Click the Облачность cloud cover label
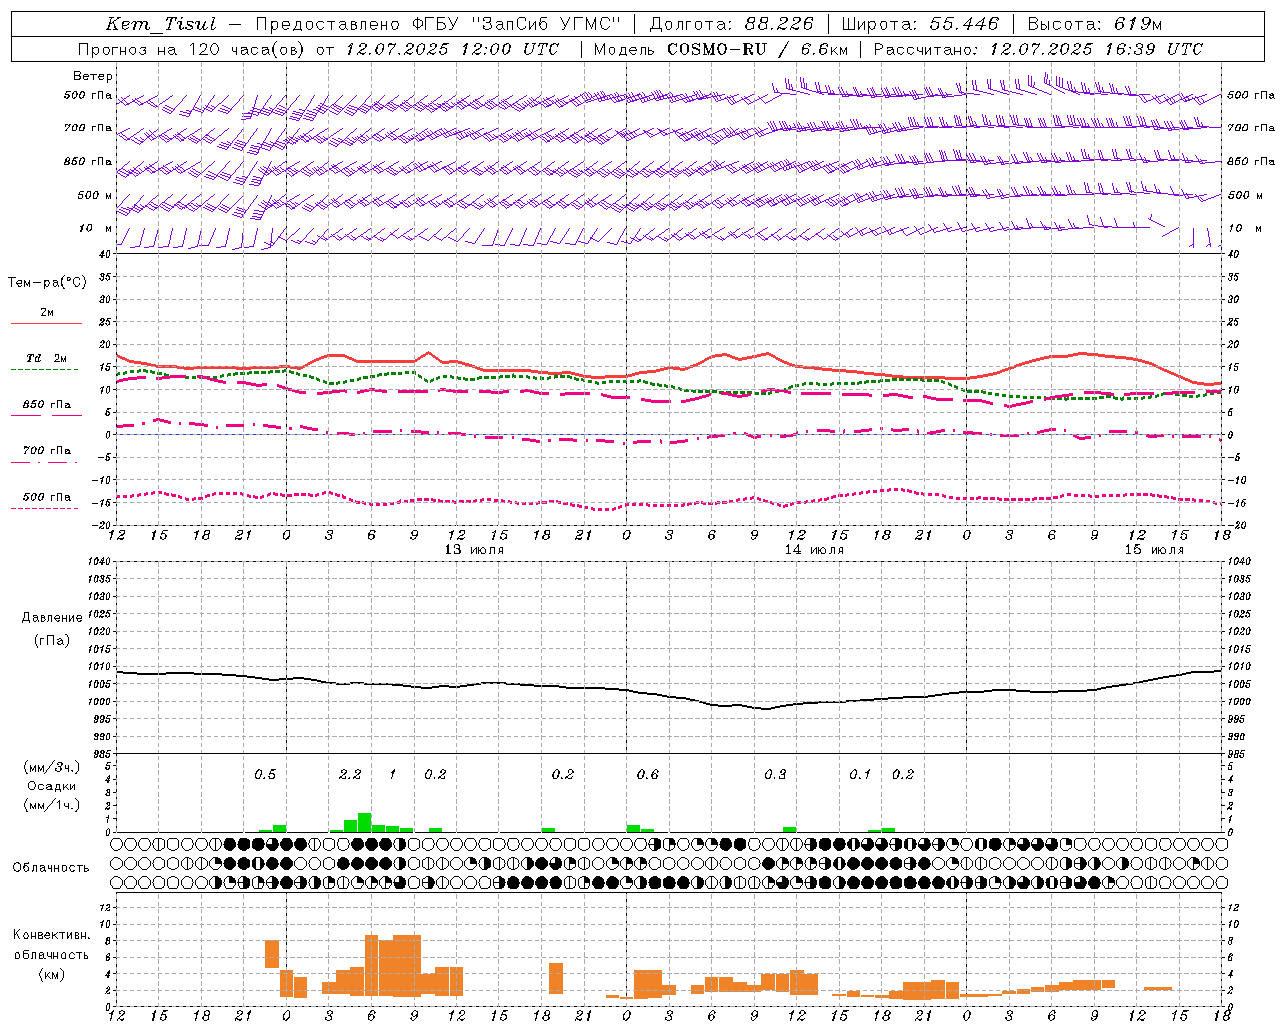The width and height of the screenshot is (1280, 1024). [x=51, y=867]
